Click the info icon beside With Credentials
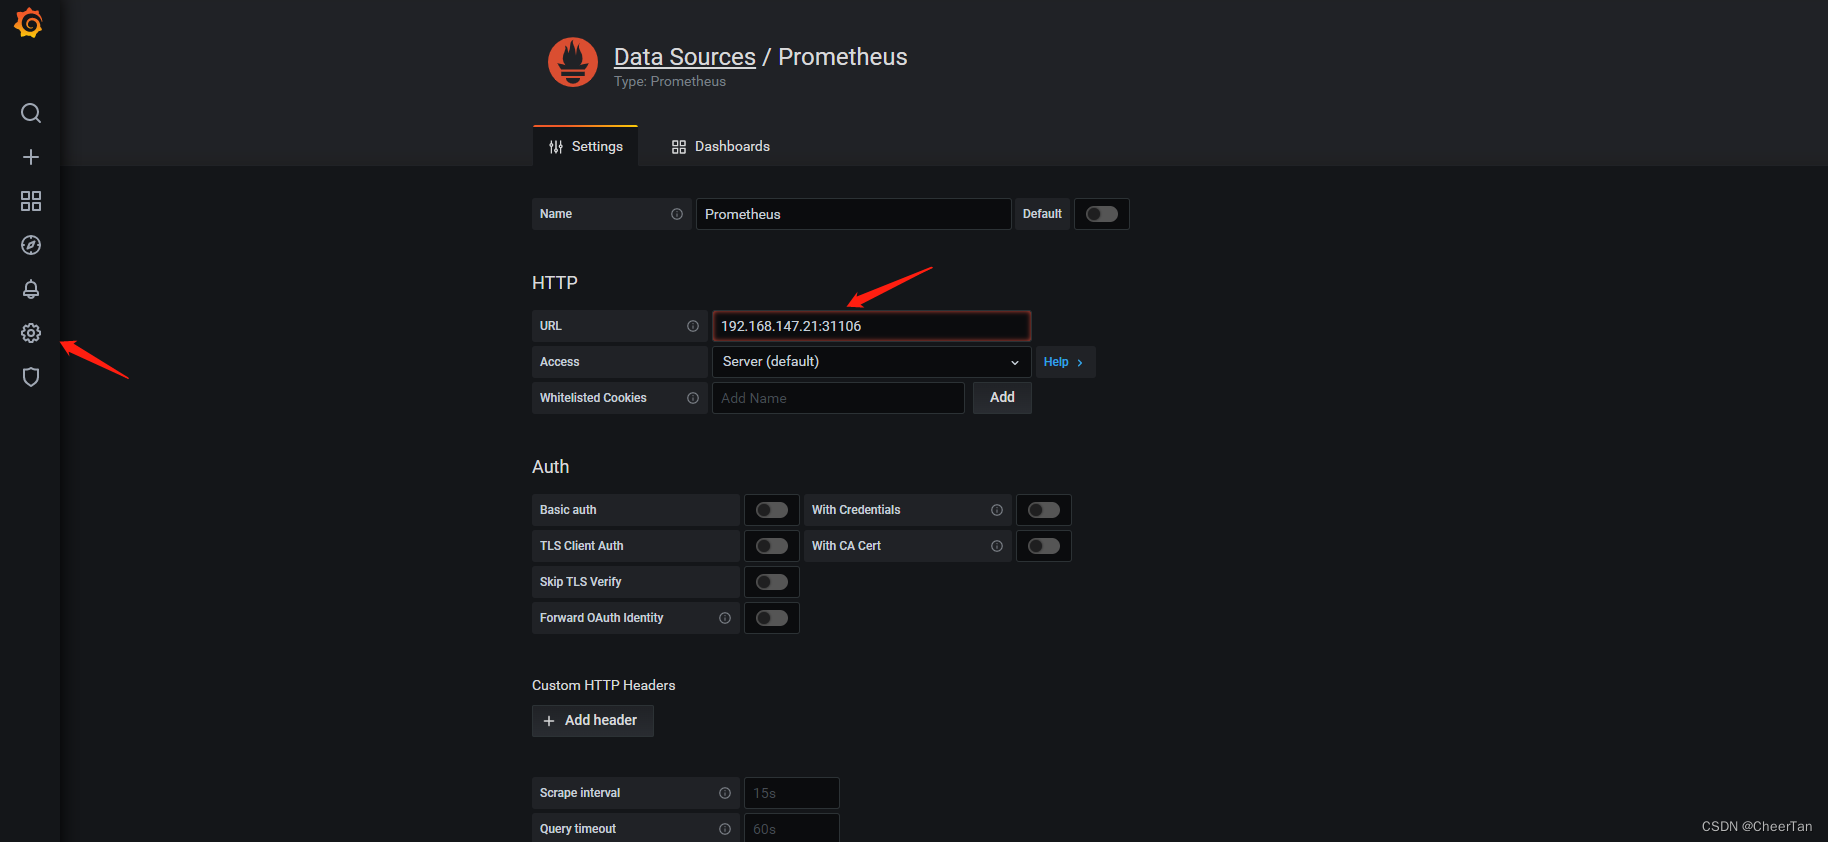The width and height of the screenshot is (1828, 842). [x=997, y=510]
